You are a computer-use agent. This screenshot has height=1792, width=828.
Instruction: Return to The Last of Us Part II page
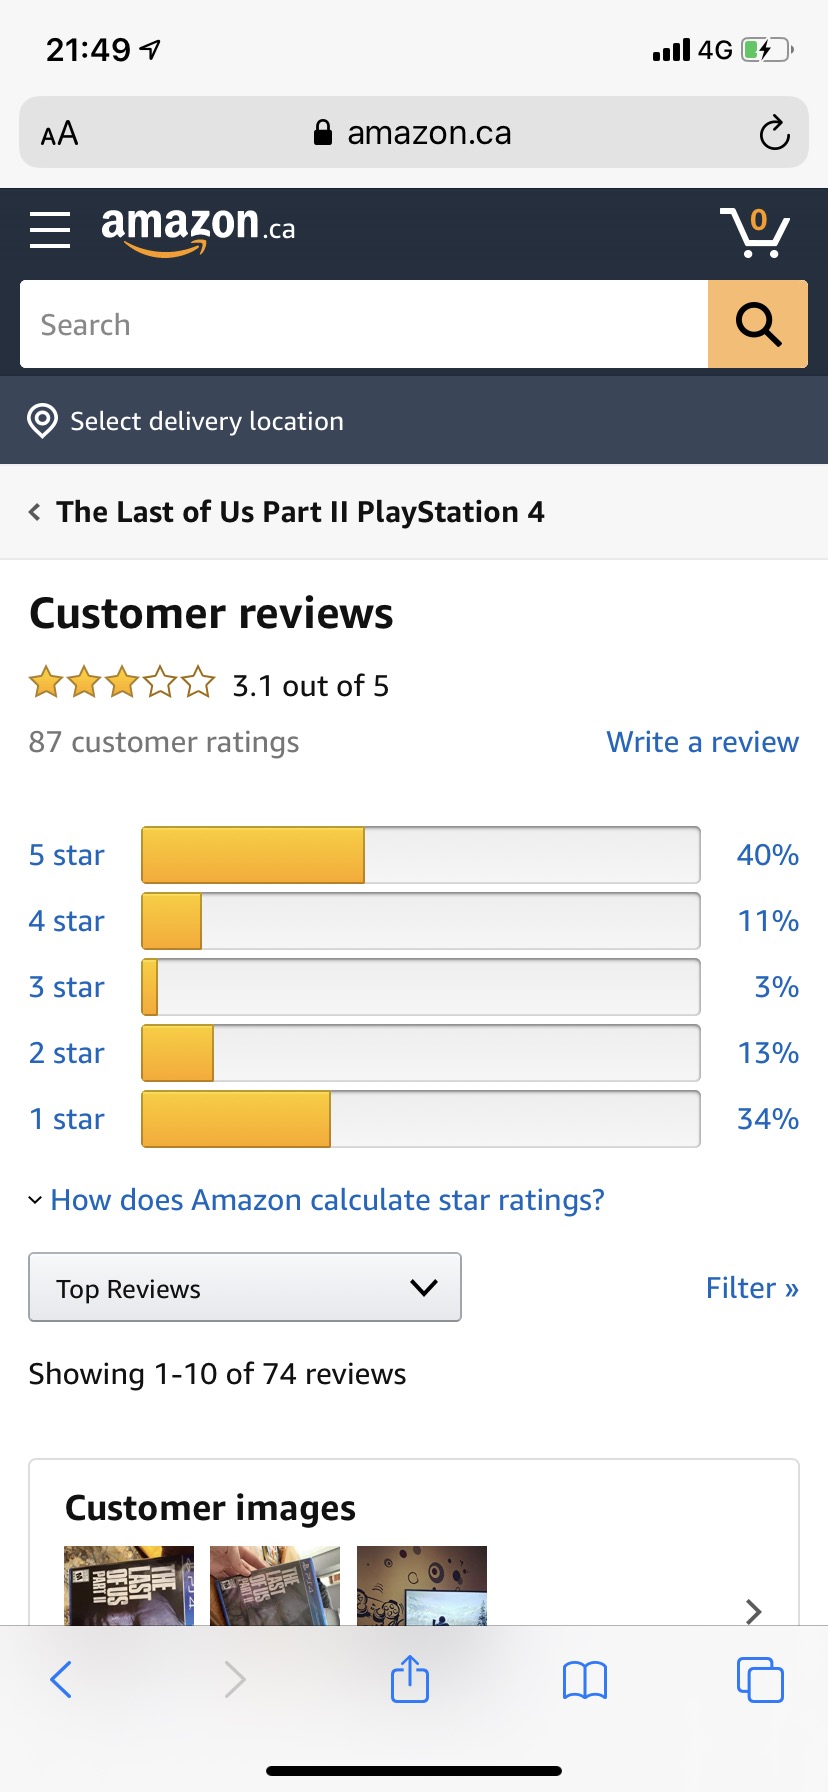coord(287,512)
